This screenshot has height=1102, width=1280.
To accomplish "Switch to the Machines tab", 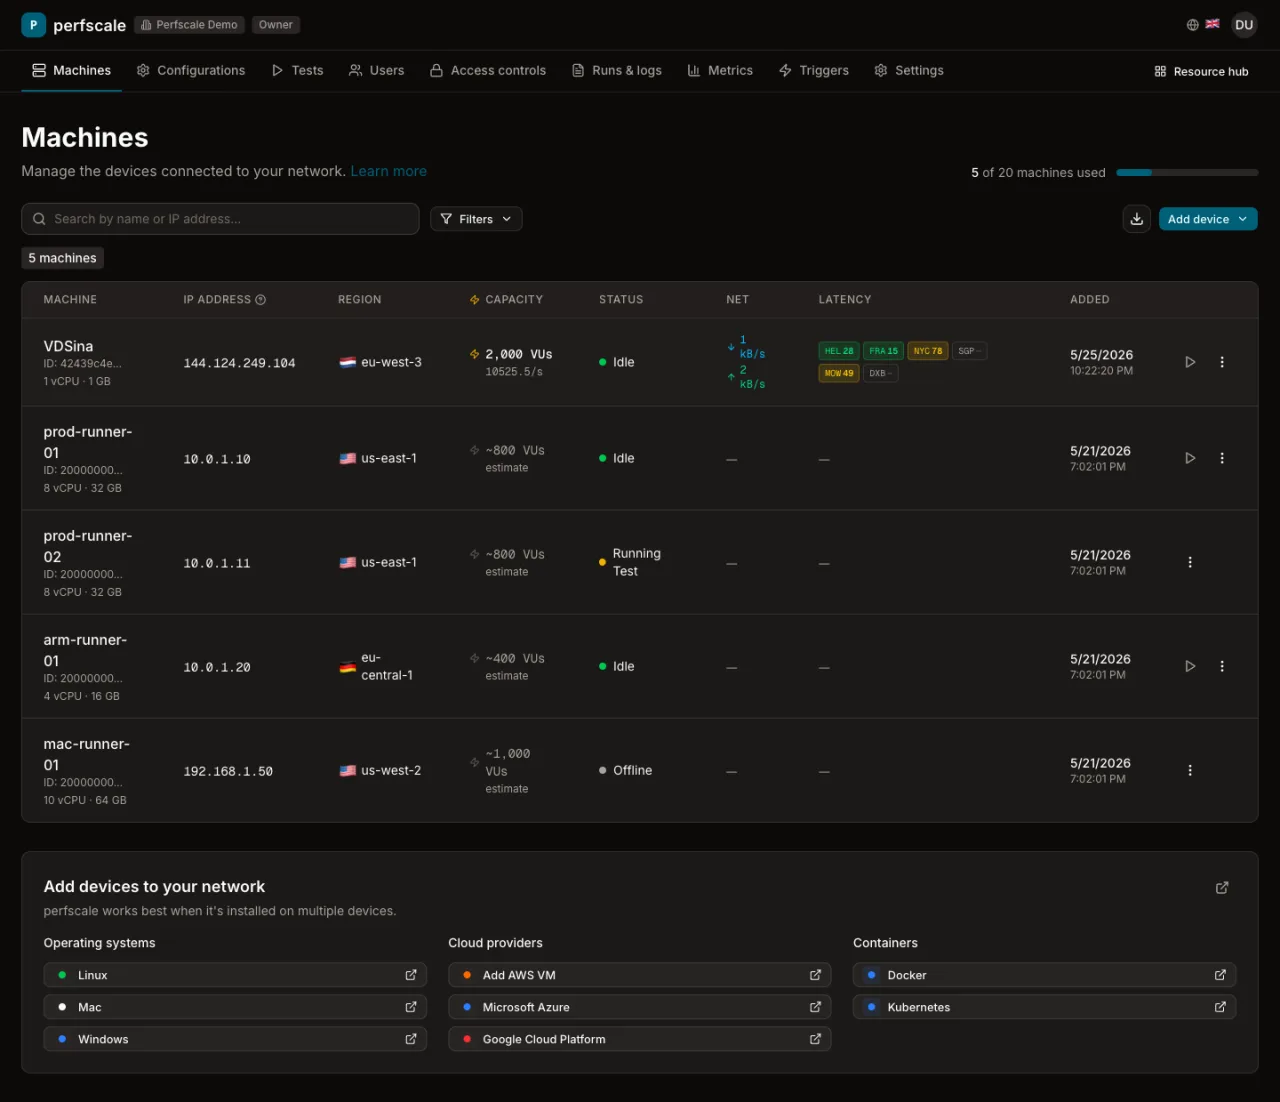I will point(71,71).
